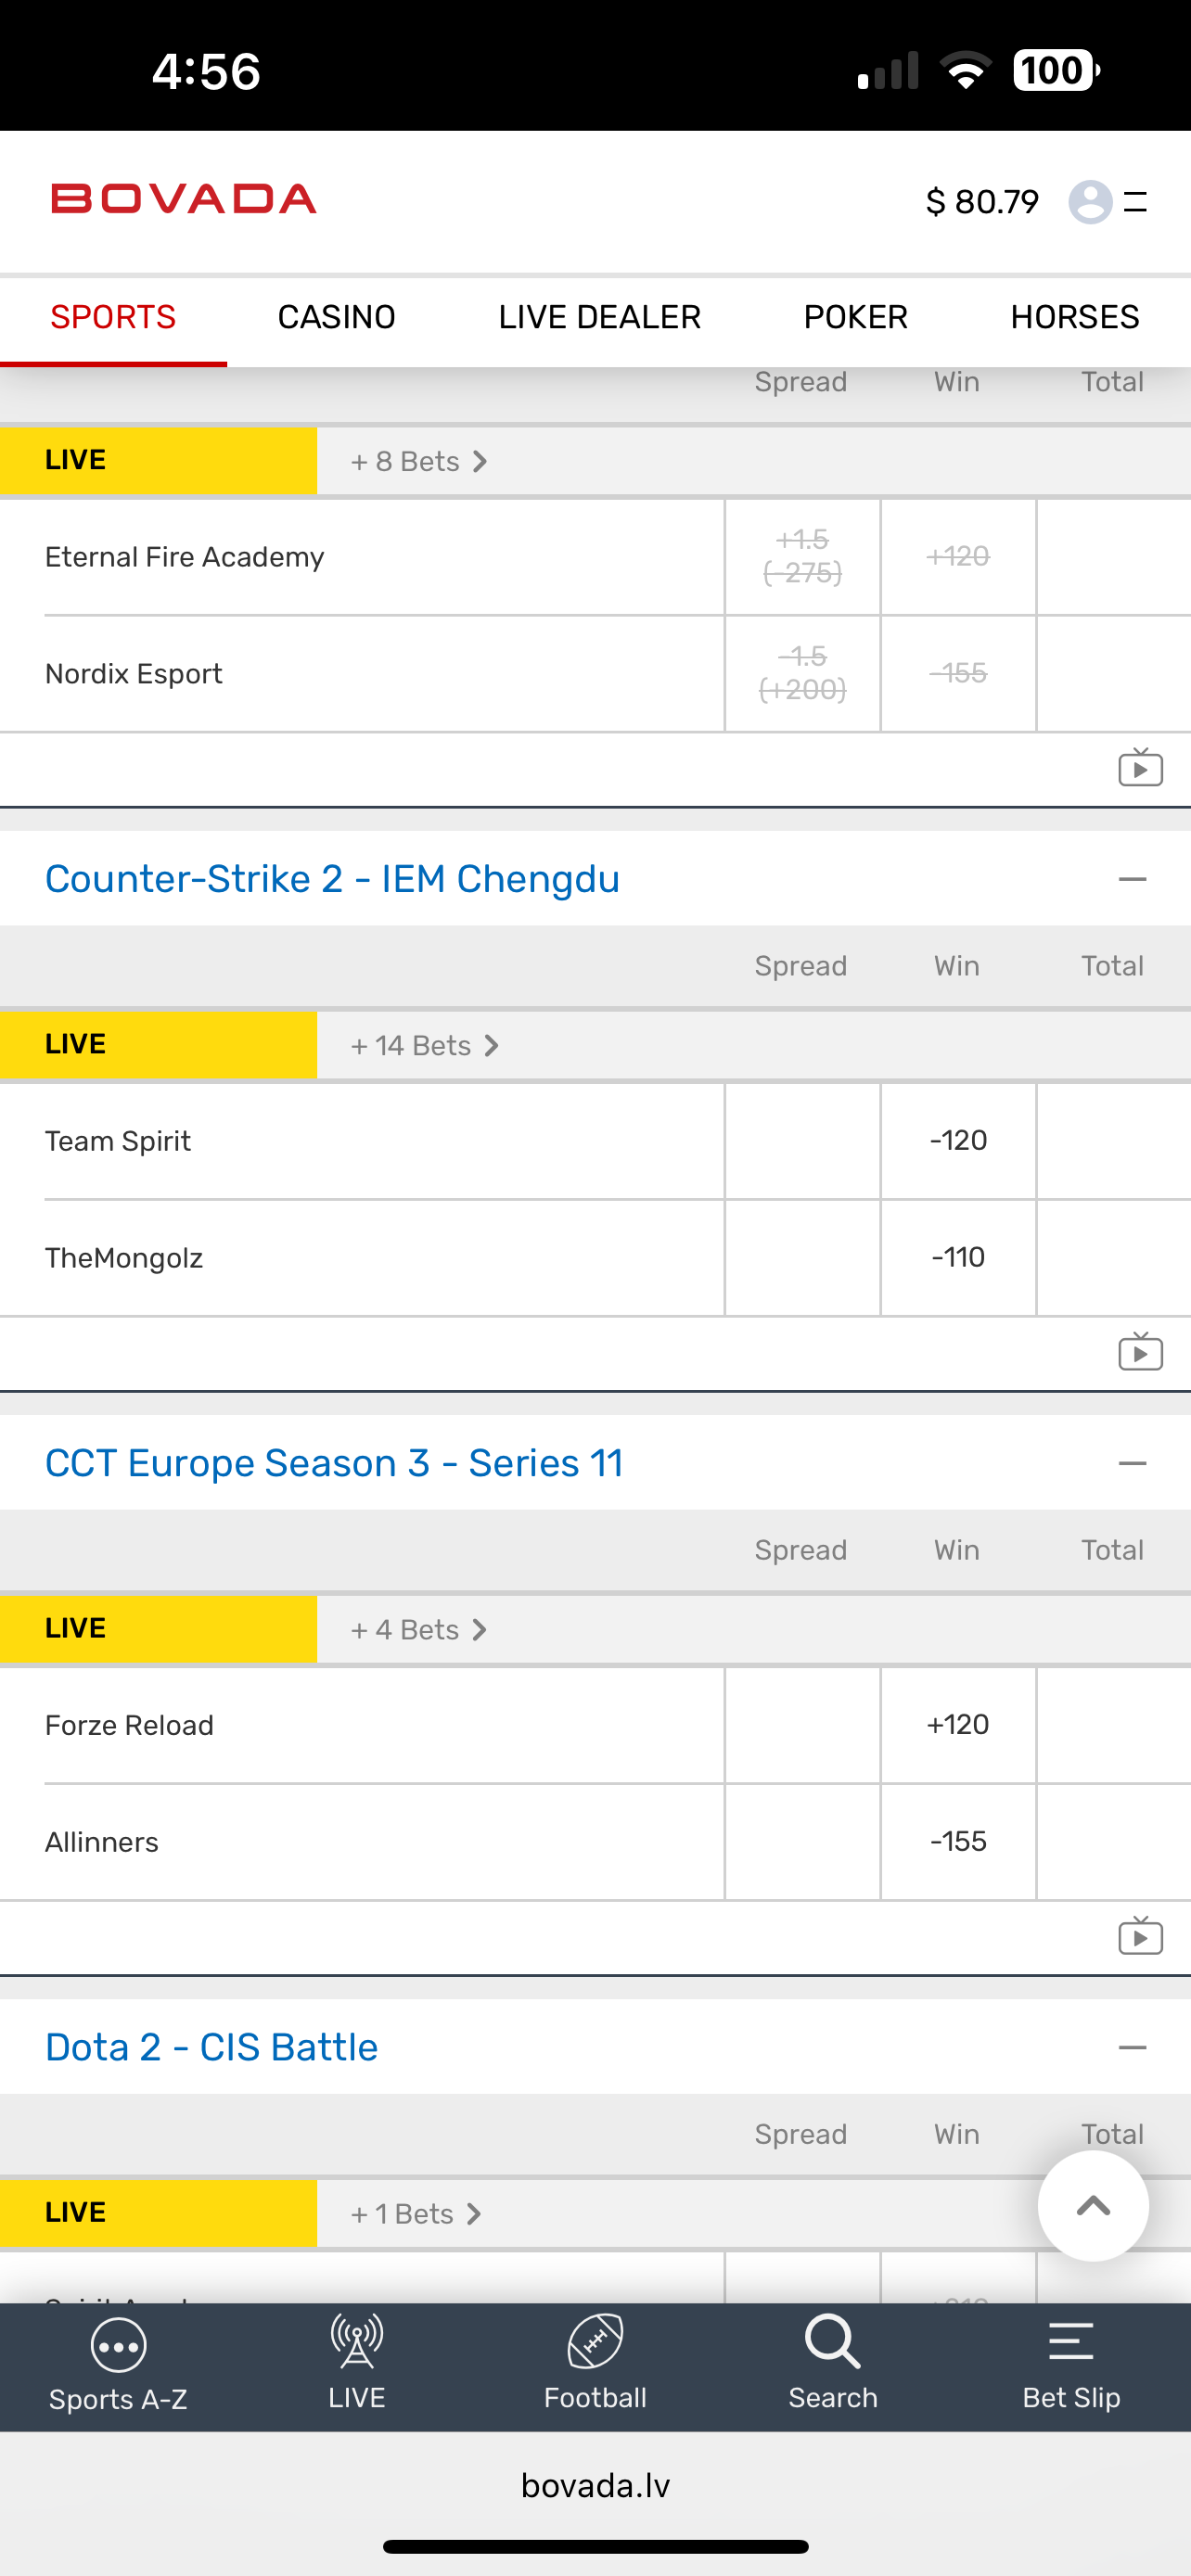Screen dimensions: 1191x2576
Task: Select Team Spirit -120 win odds
Action: (957, 1140)
